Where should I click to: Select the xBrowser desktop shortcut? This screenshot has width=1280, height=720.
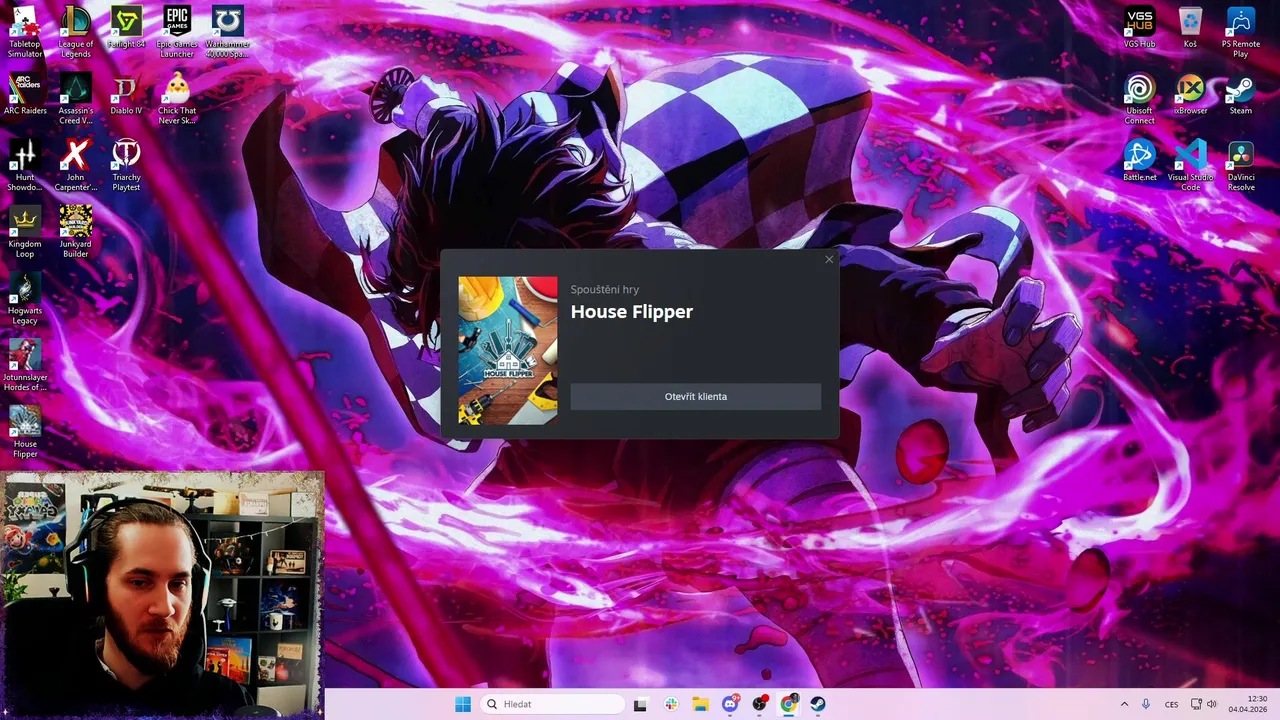coord(1190,94)
